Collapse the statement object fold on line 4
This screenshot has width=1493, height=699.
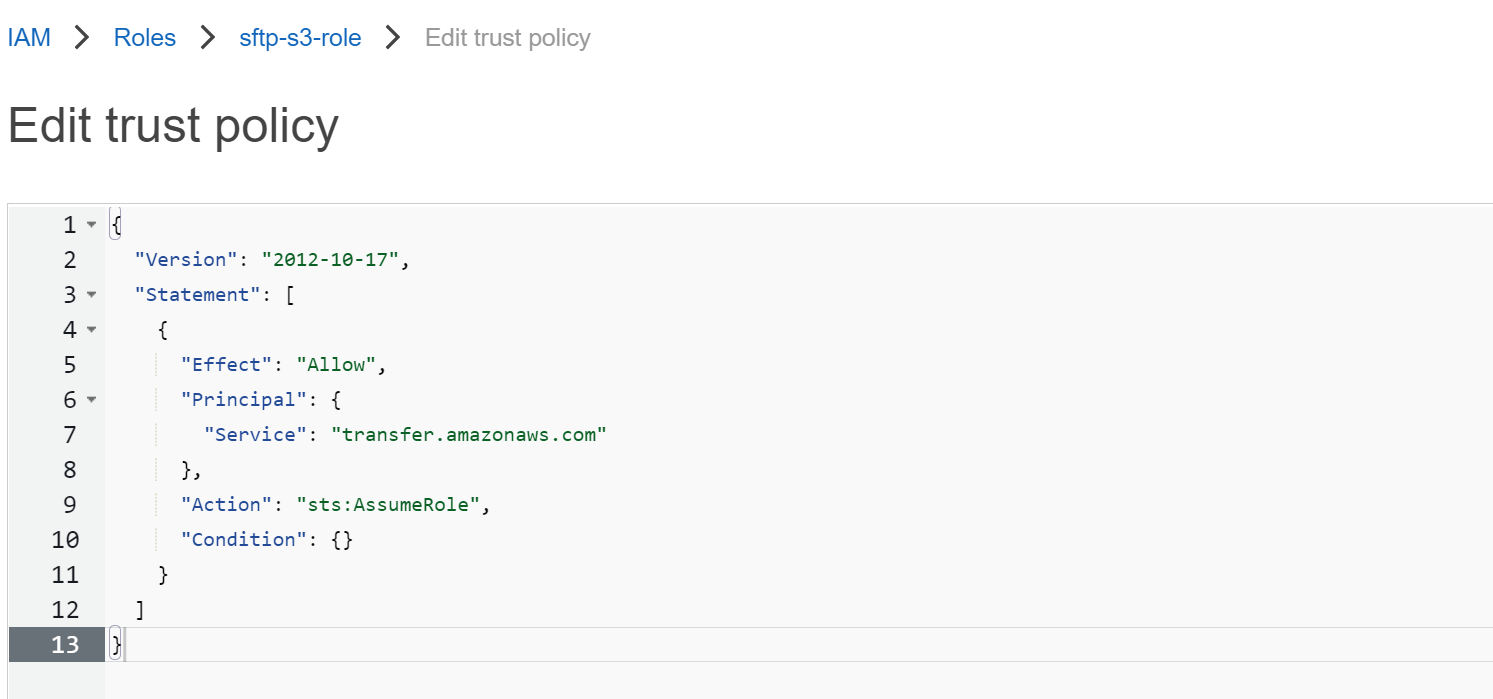coord(91,330)
